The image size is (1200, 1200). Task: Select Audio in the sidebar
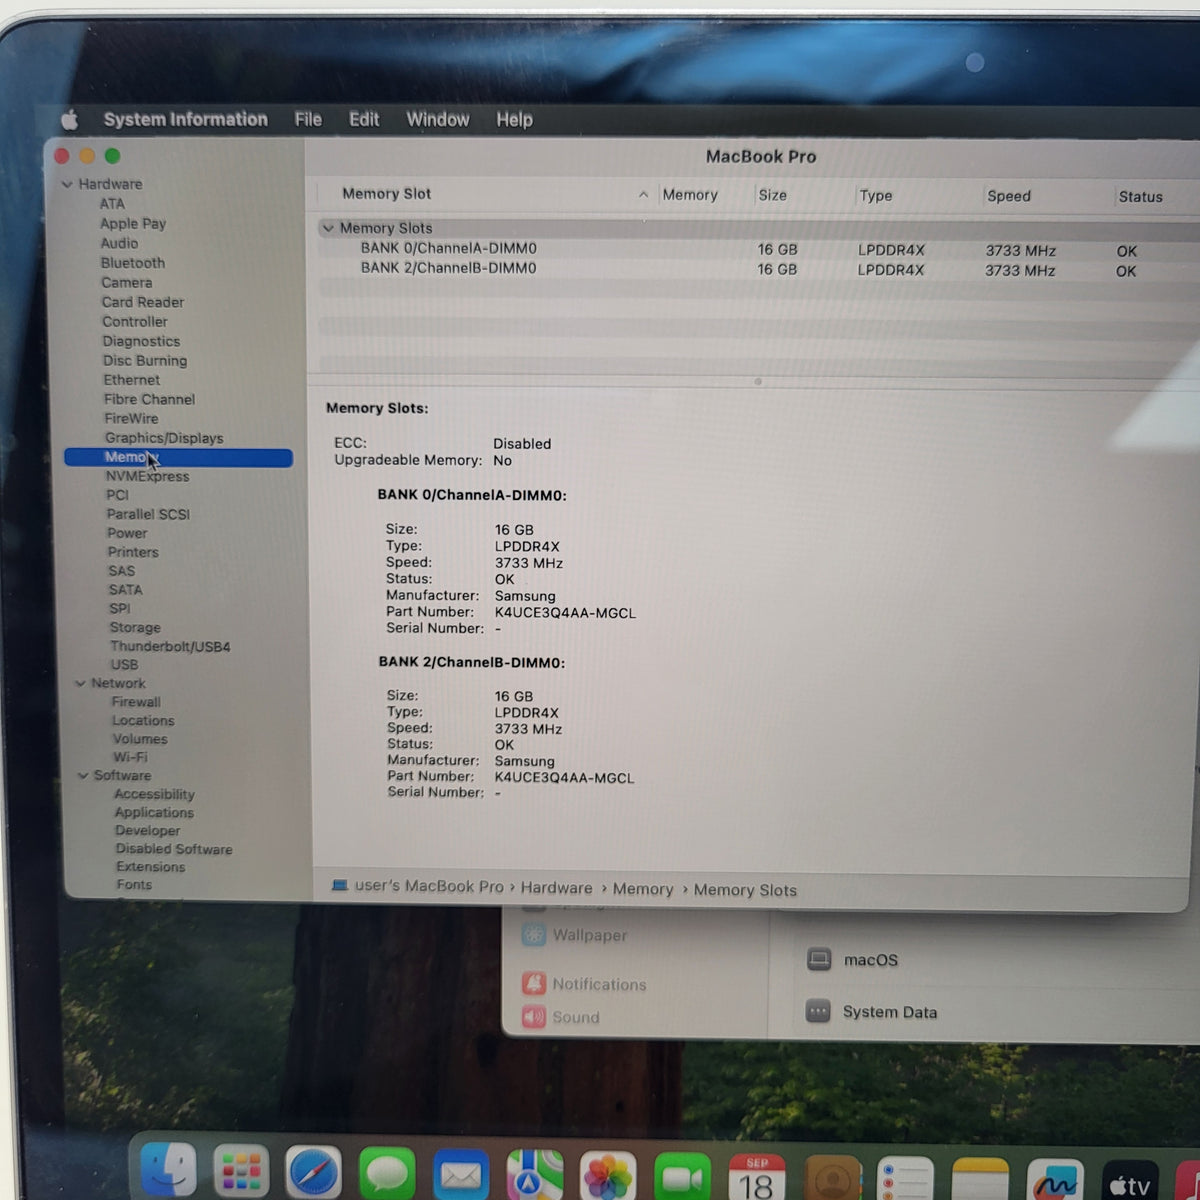point(119,243)
